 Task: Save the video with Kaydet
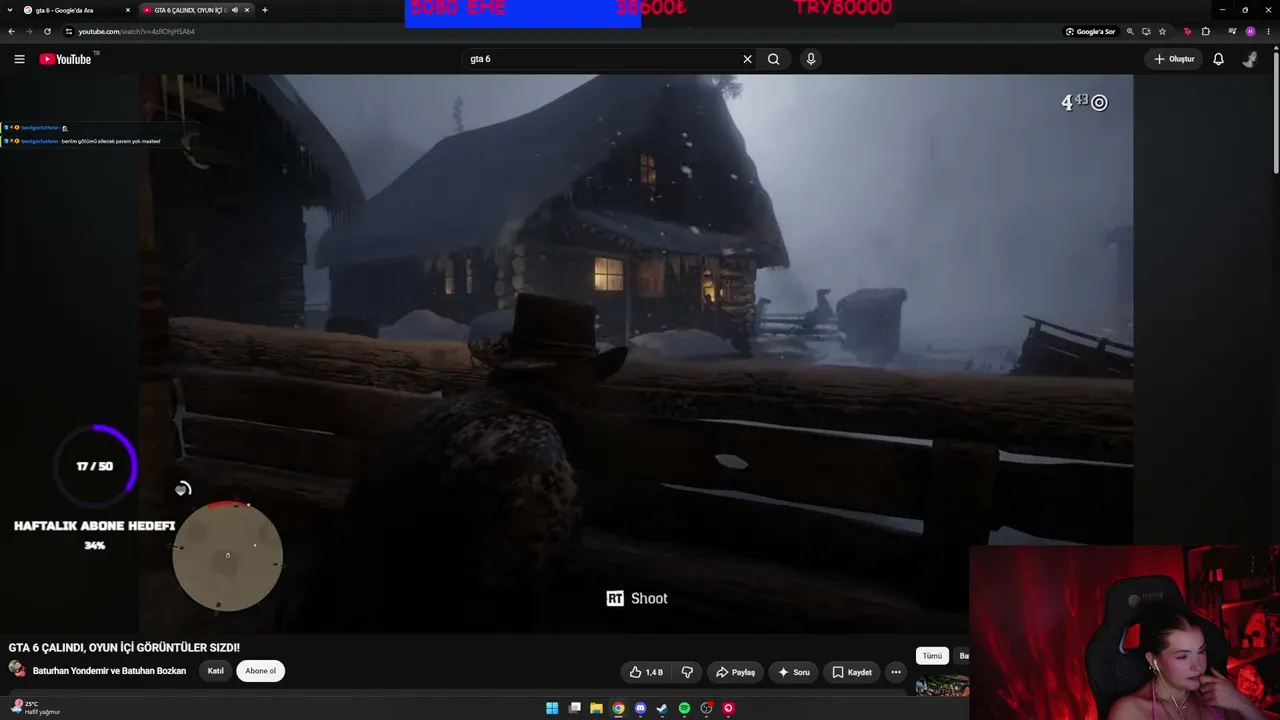coord(852,672)
